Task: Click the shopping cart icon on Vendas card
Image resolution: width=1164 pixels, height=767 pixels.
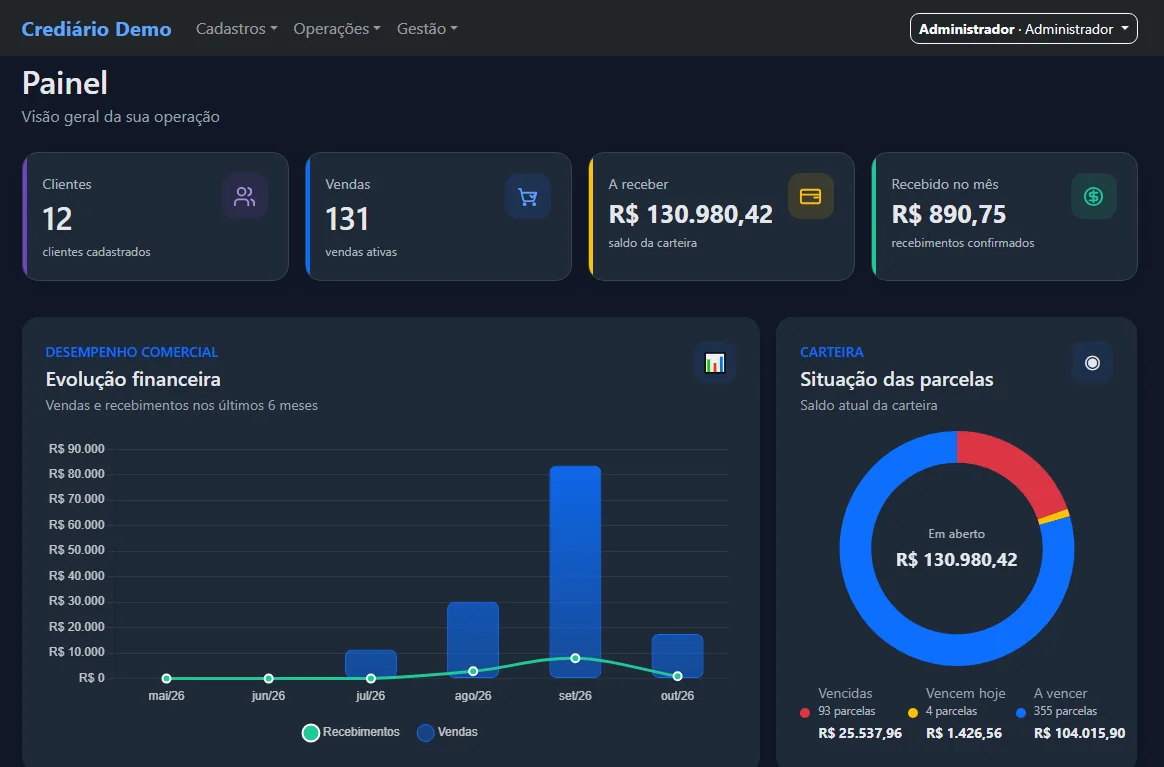Action: tap(528, 197)
